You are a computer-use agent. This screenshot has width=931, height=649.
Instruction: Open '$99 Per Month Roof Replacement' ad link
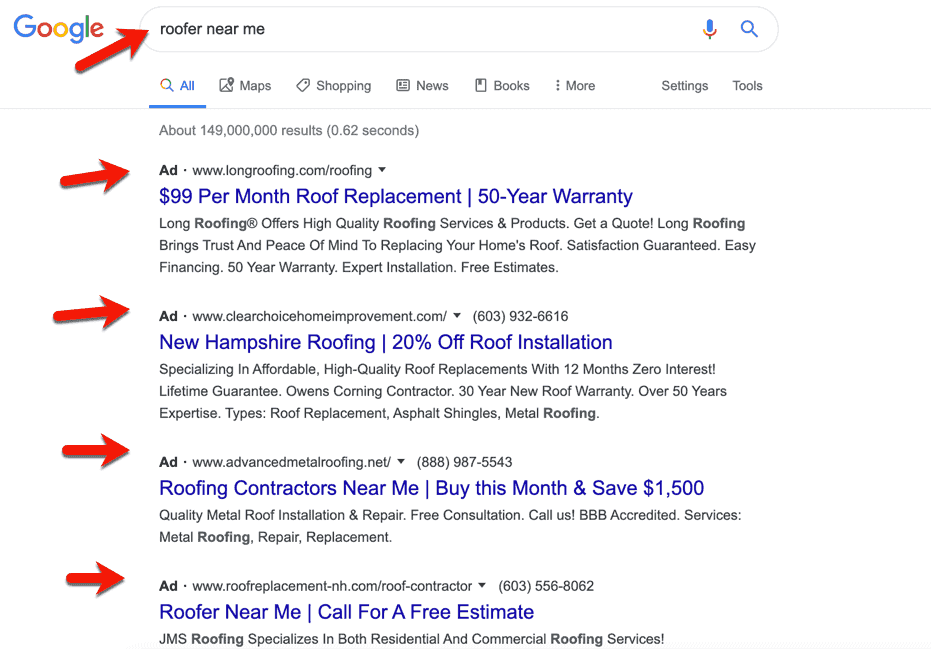[395, 196]
